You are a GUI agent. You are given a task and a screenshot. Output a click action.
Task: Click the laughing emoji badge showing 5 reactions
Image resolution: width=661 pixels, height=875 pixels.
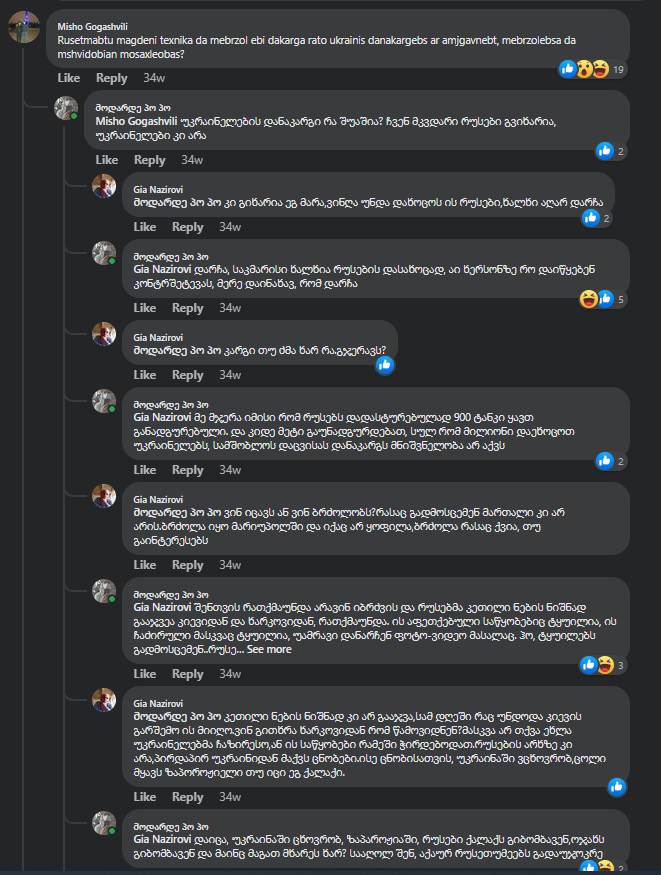(x=588, y=297)
